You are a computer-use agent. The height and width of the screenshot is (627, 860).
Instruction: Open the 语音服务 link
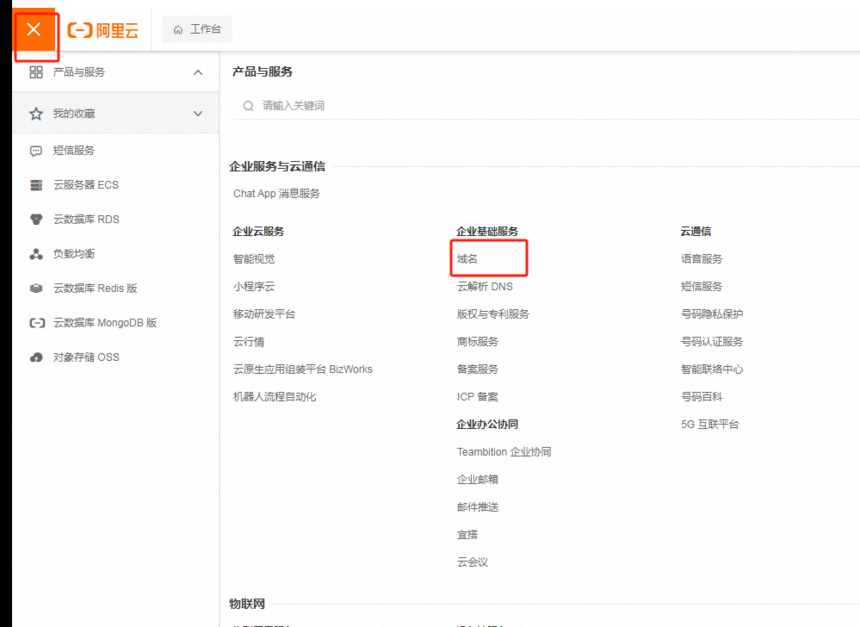(x=701, y=259)
